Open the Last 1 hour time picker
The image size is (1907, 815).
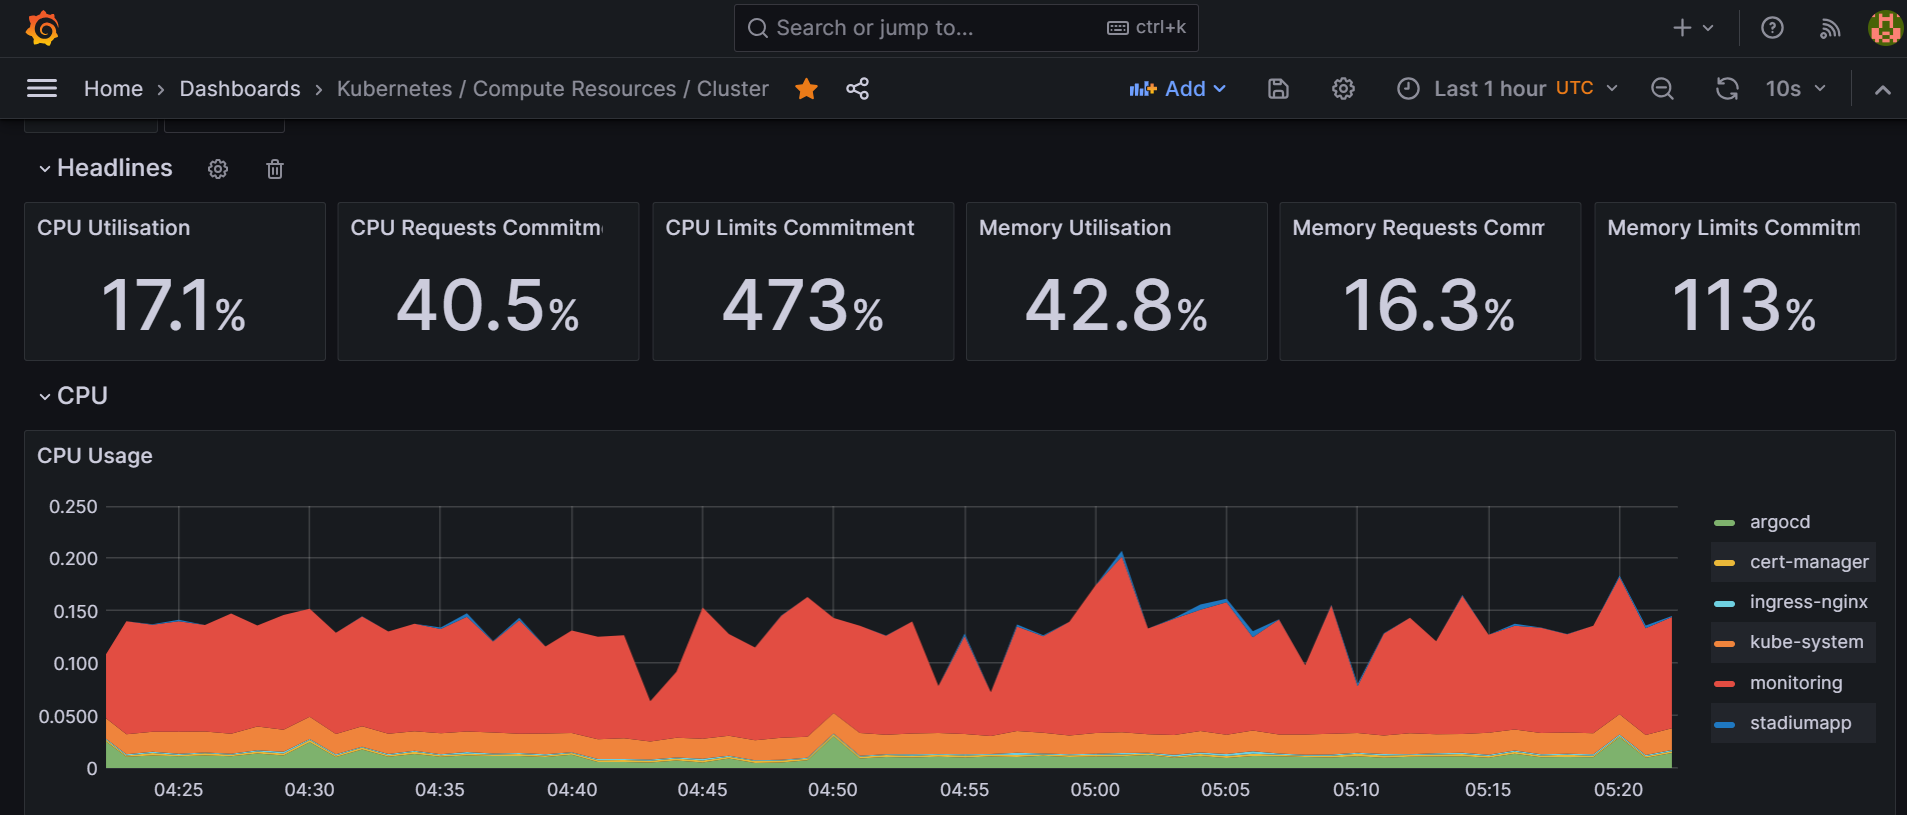(1507, 89)
